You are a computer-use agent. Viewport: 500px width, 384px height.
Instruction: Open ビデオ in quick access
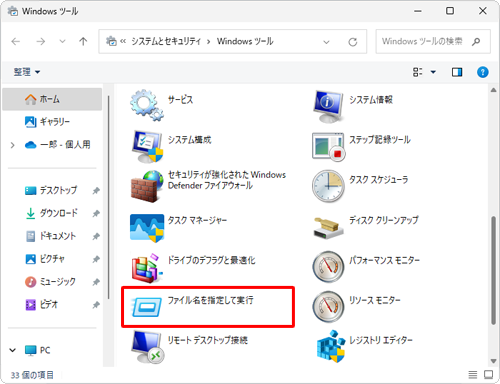(42, 305)
